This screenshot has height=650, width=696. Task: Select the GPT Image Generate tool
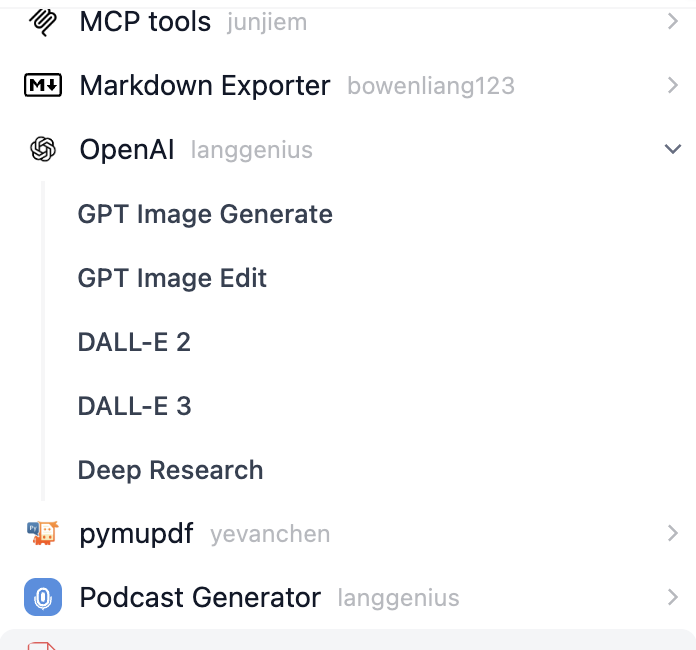(x=205, y=214)
